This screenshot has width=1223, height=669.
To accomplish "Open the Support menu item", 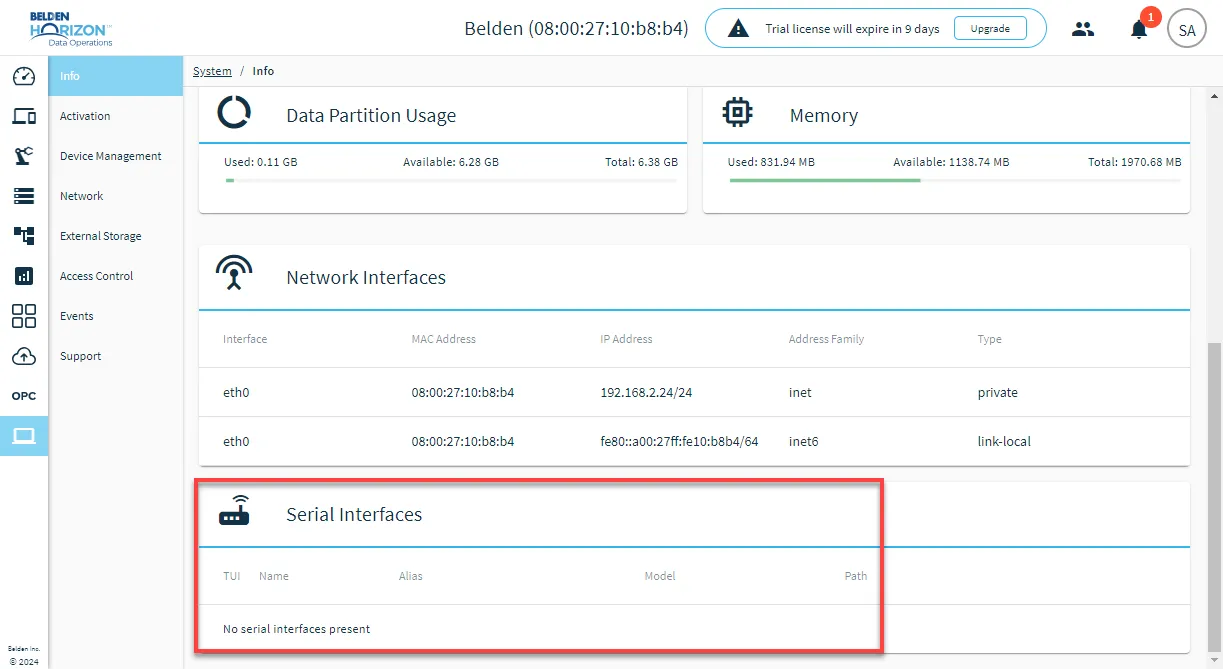I will coord(116,356).
